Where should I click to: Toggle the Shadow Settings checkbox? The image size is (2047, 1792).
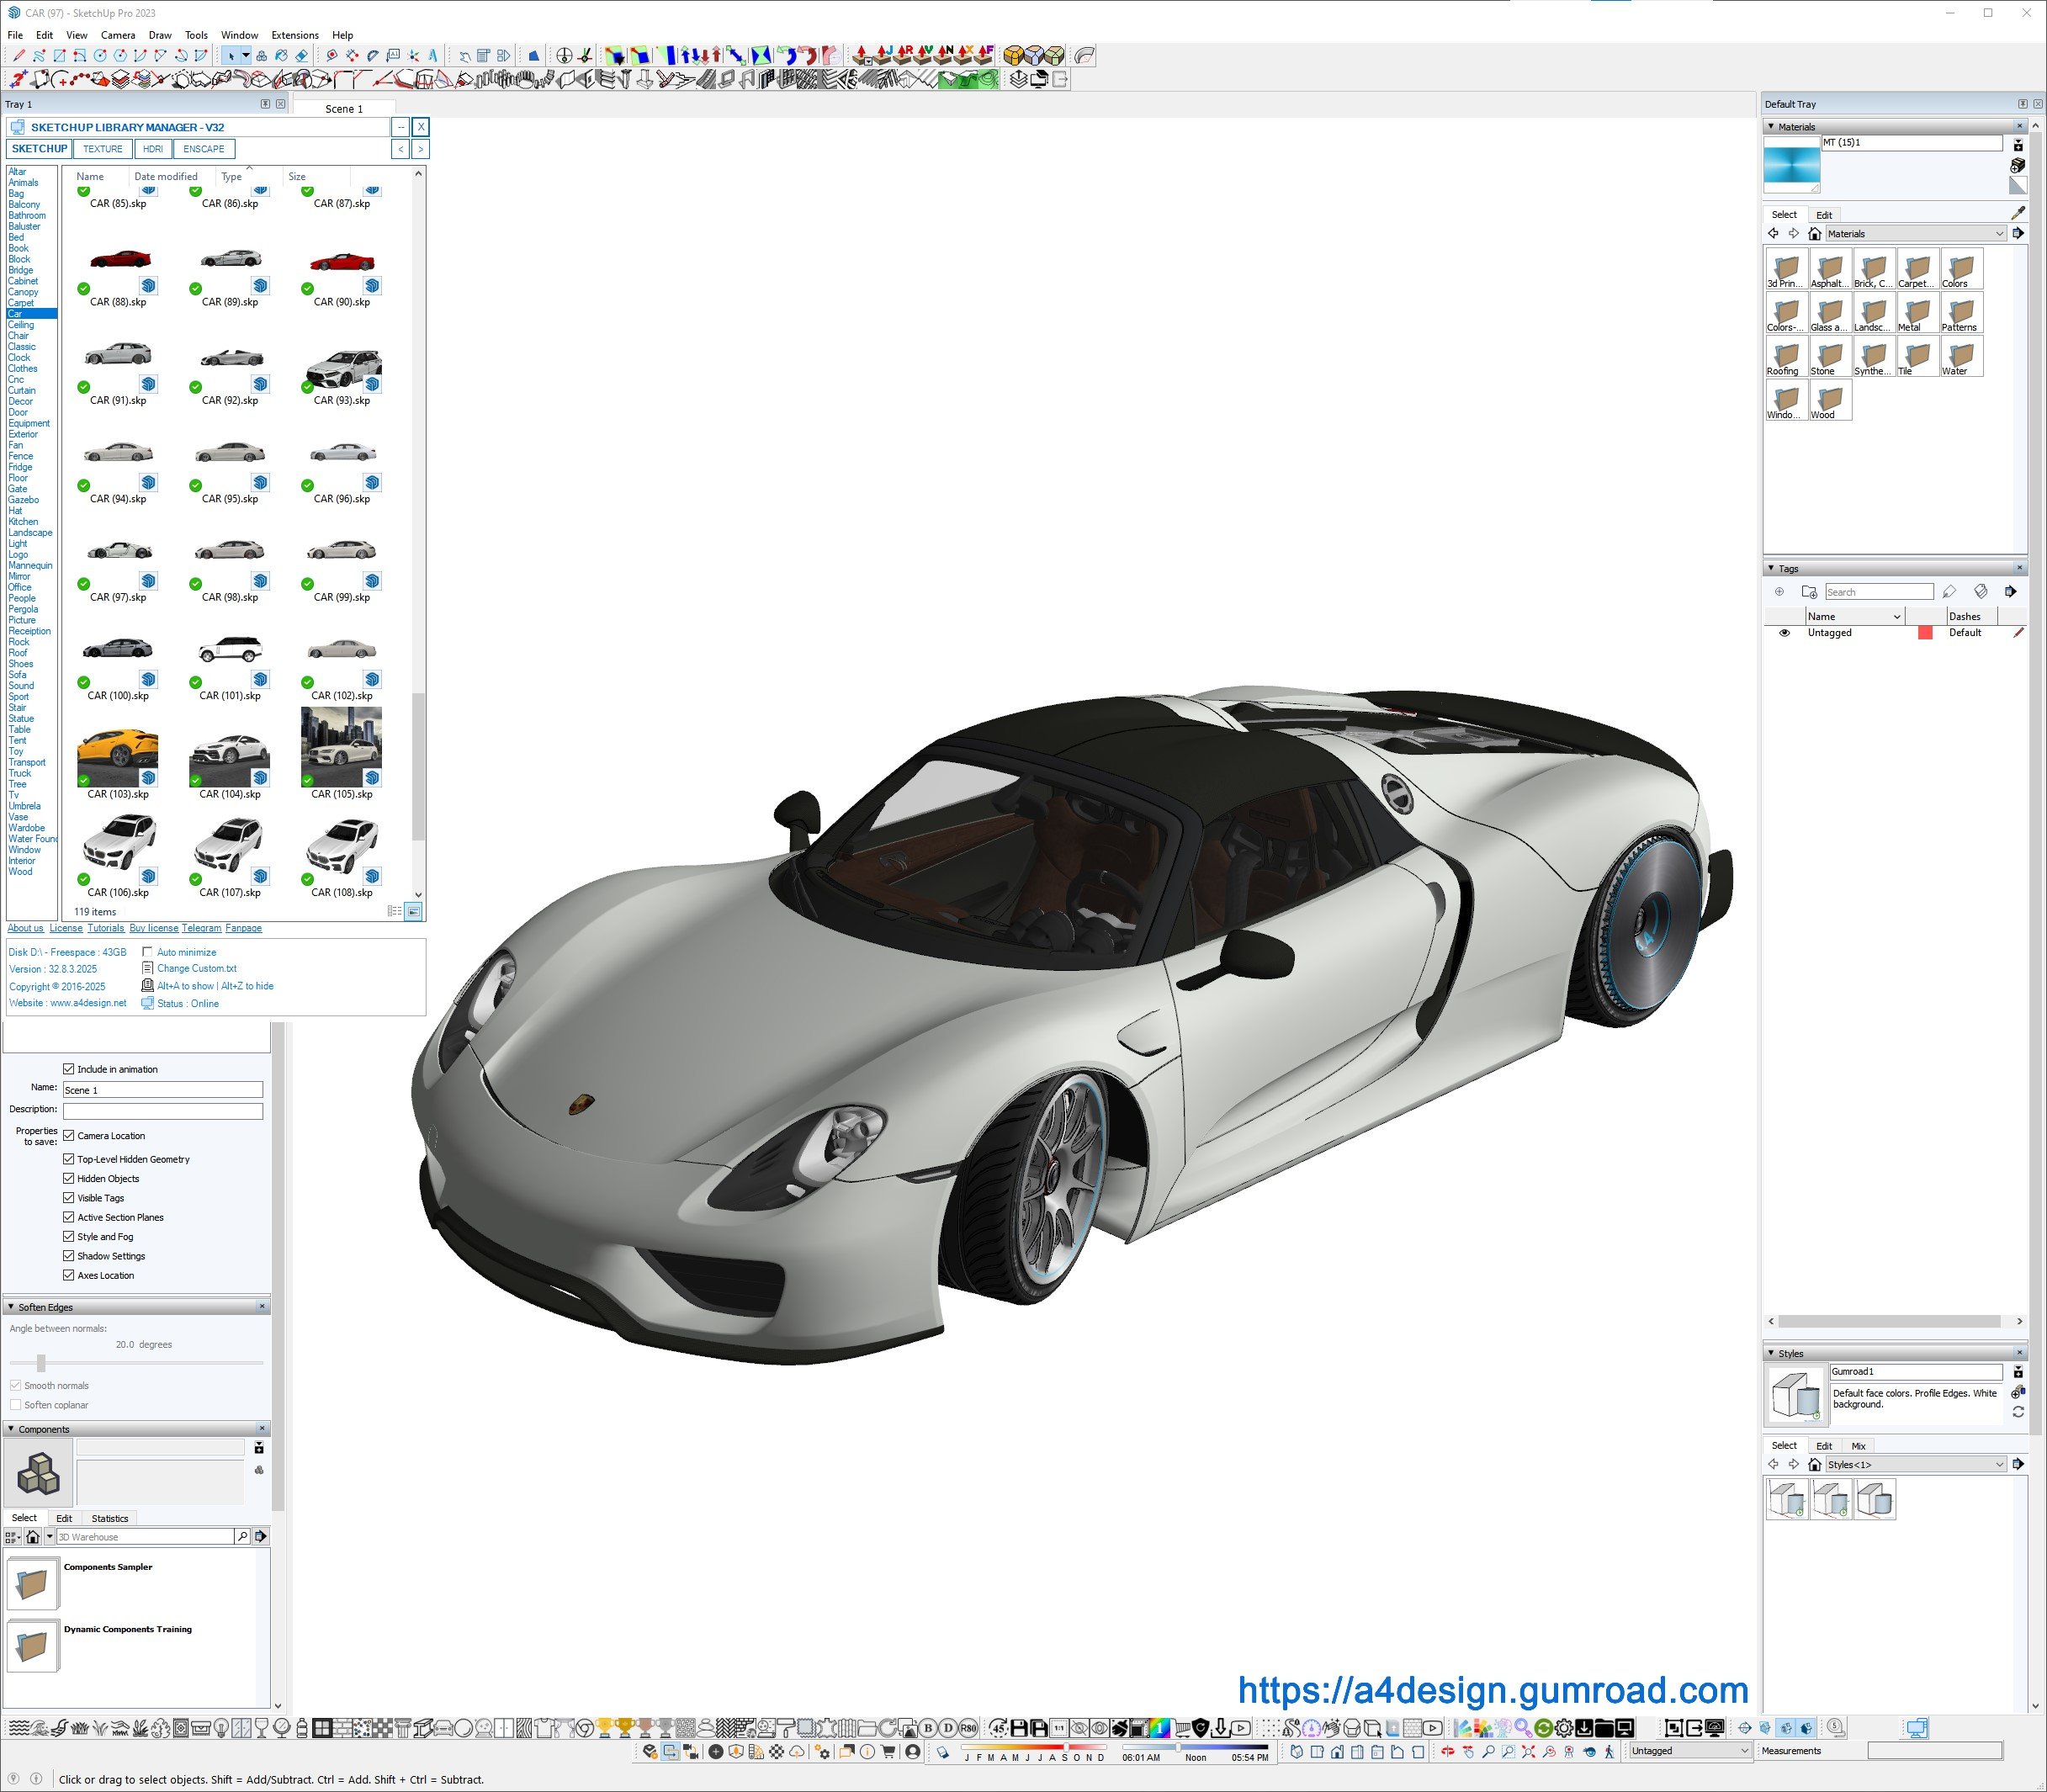coord(69,1256)
